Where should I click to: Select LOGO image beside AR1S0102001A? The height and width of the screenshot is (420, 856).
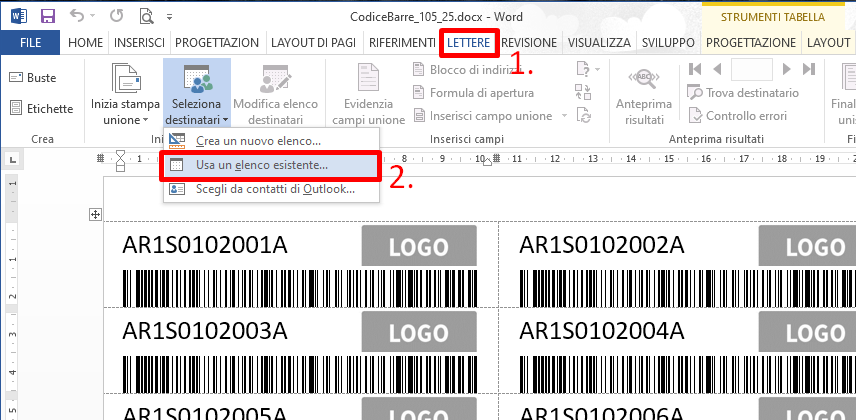419,246
